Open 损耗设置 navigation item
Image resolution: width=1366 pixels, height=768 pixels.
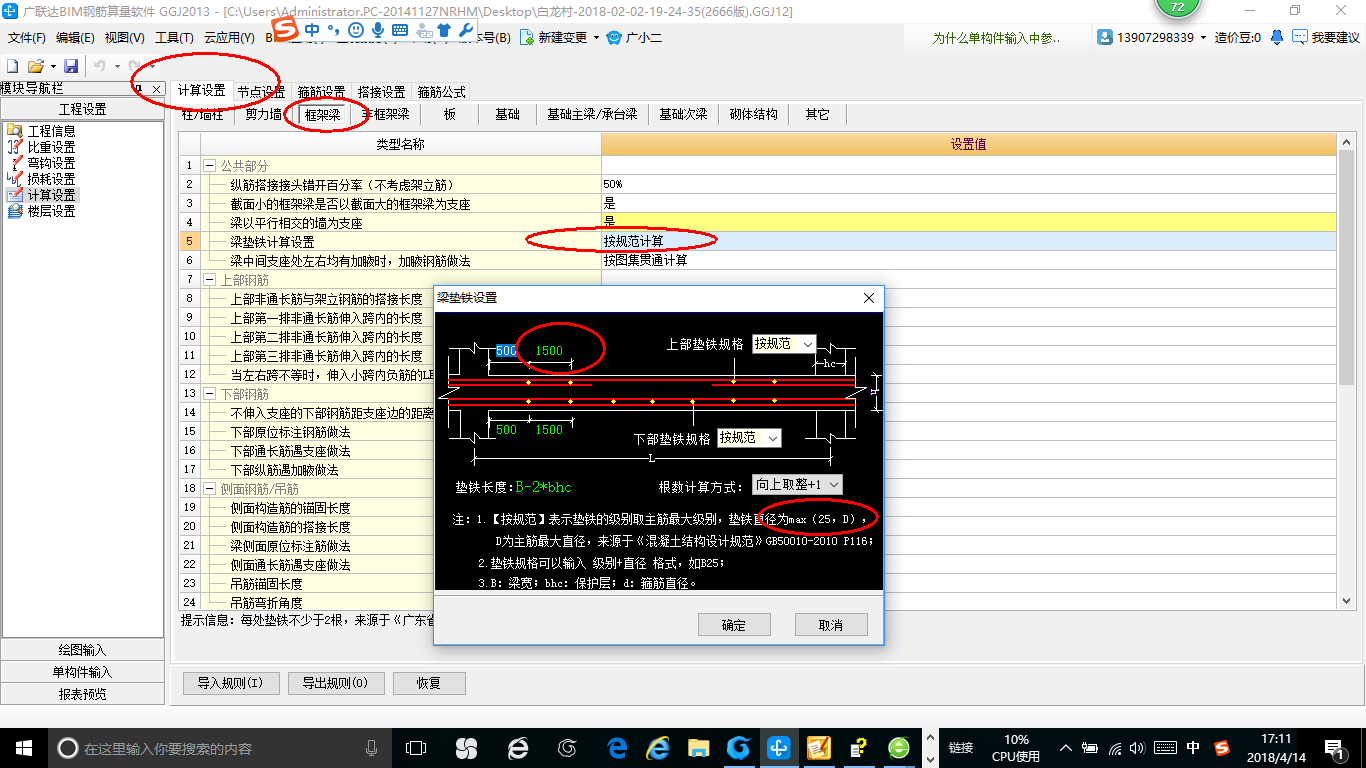click(51, 179)
